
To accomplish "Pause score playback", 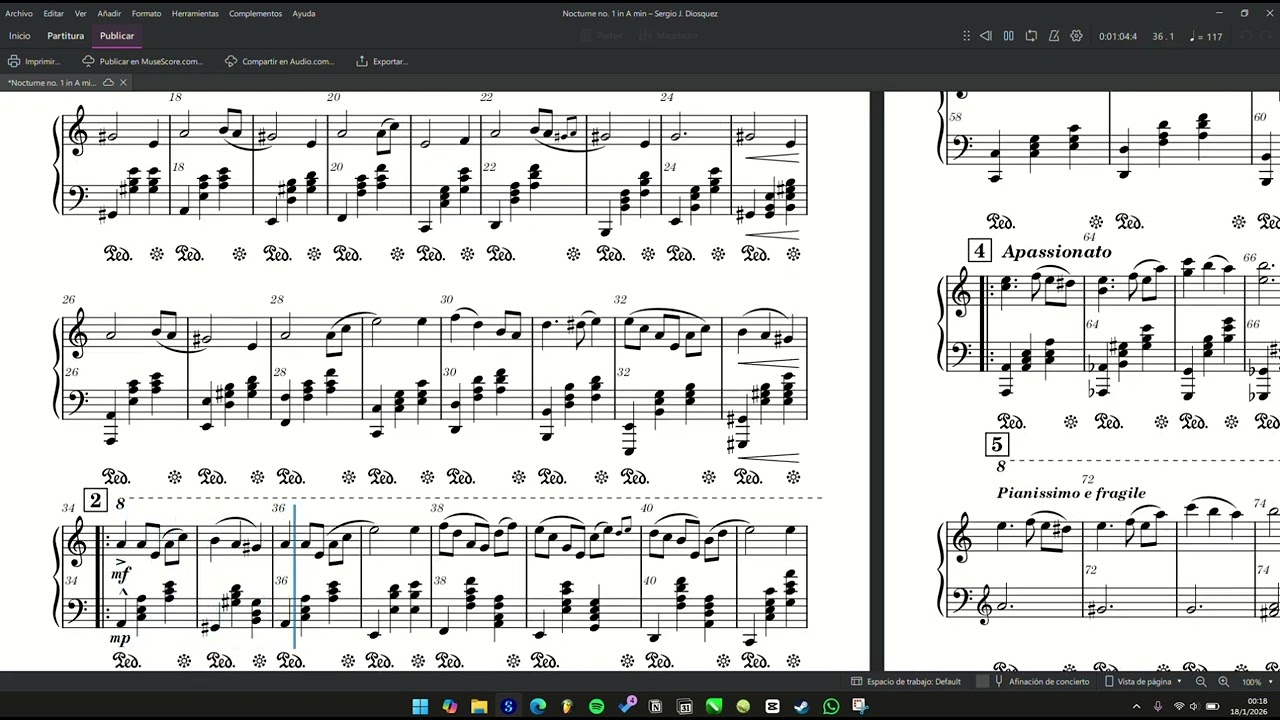I will (1008, 36).
